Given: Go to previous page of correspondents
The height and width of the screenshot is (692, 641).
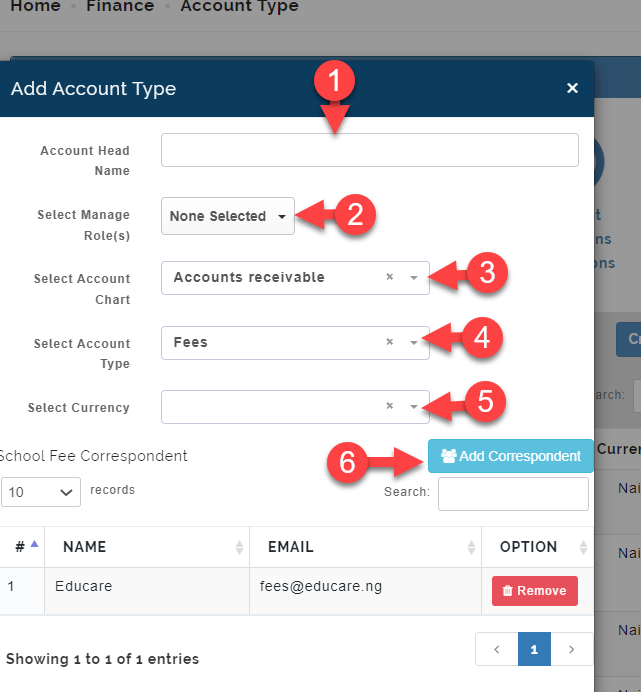Looking at the screenshot, I should (497, 649).
